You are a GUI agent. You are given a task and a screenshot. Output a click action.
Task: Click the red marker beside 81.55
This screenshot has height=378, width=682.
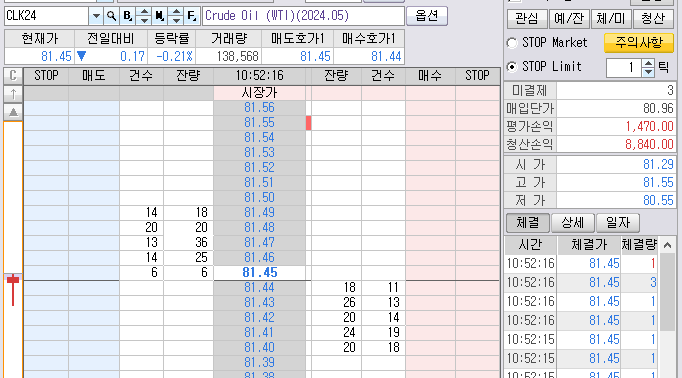(308, 123)
